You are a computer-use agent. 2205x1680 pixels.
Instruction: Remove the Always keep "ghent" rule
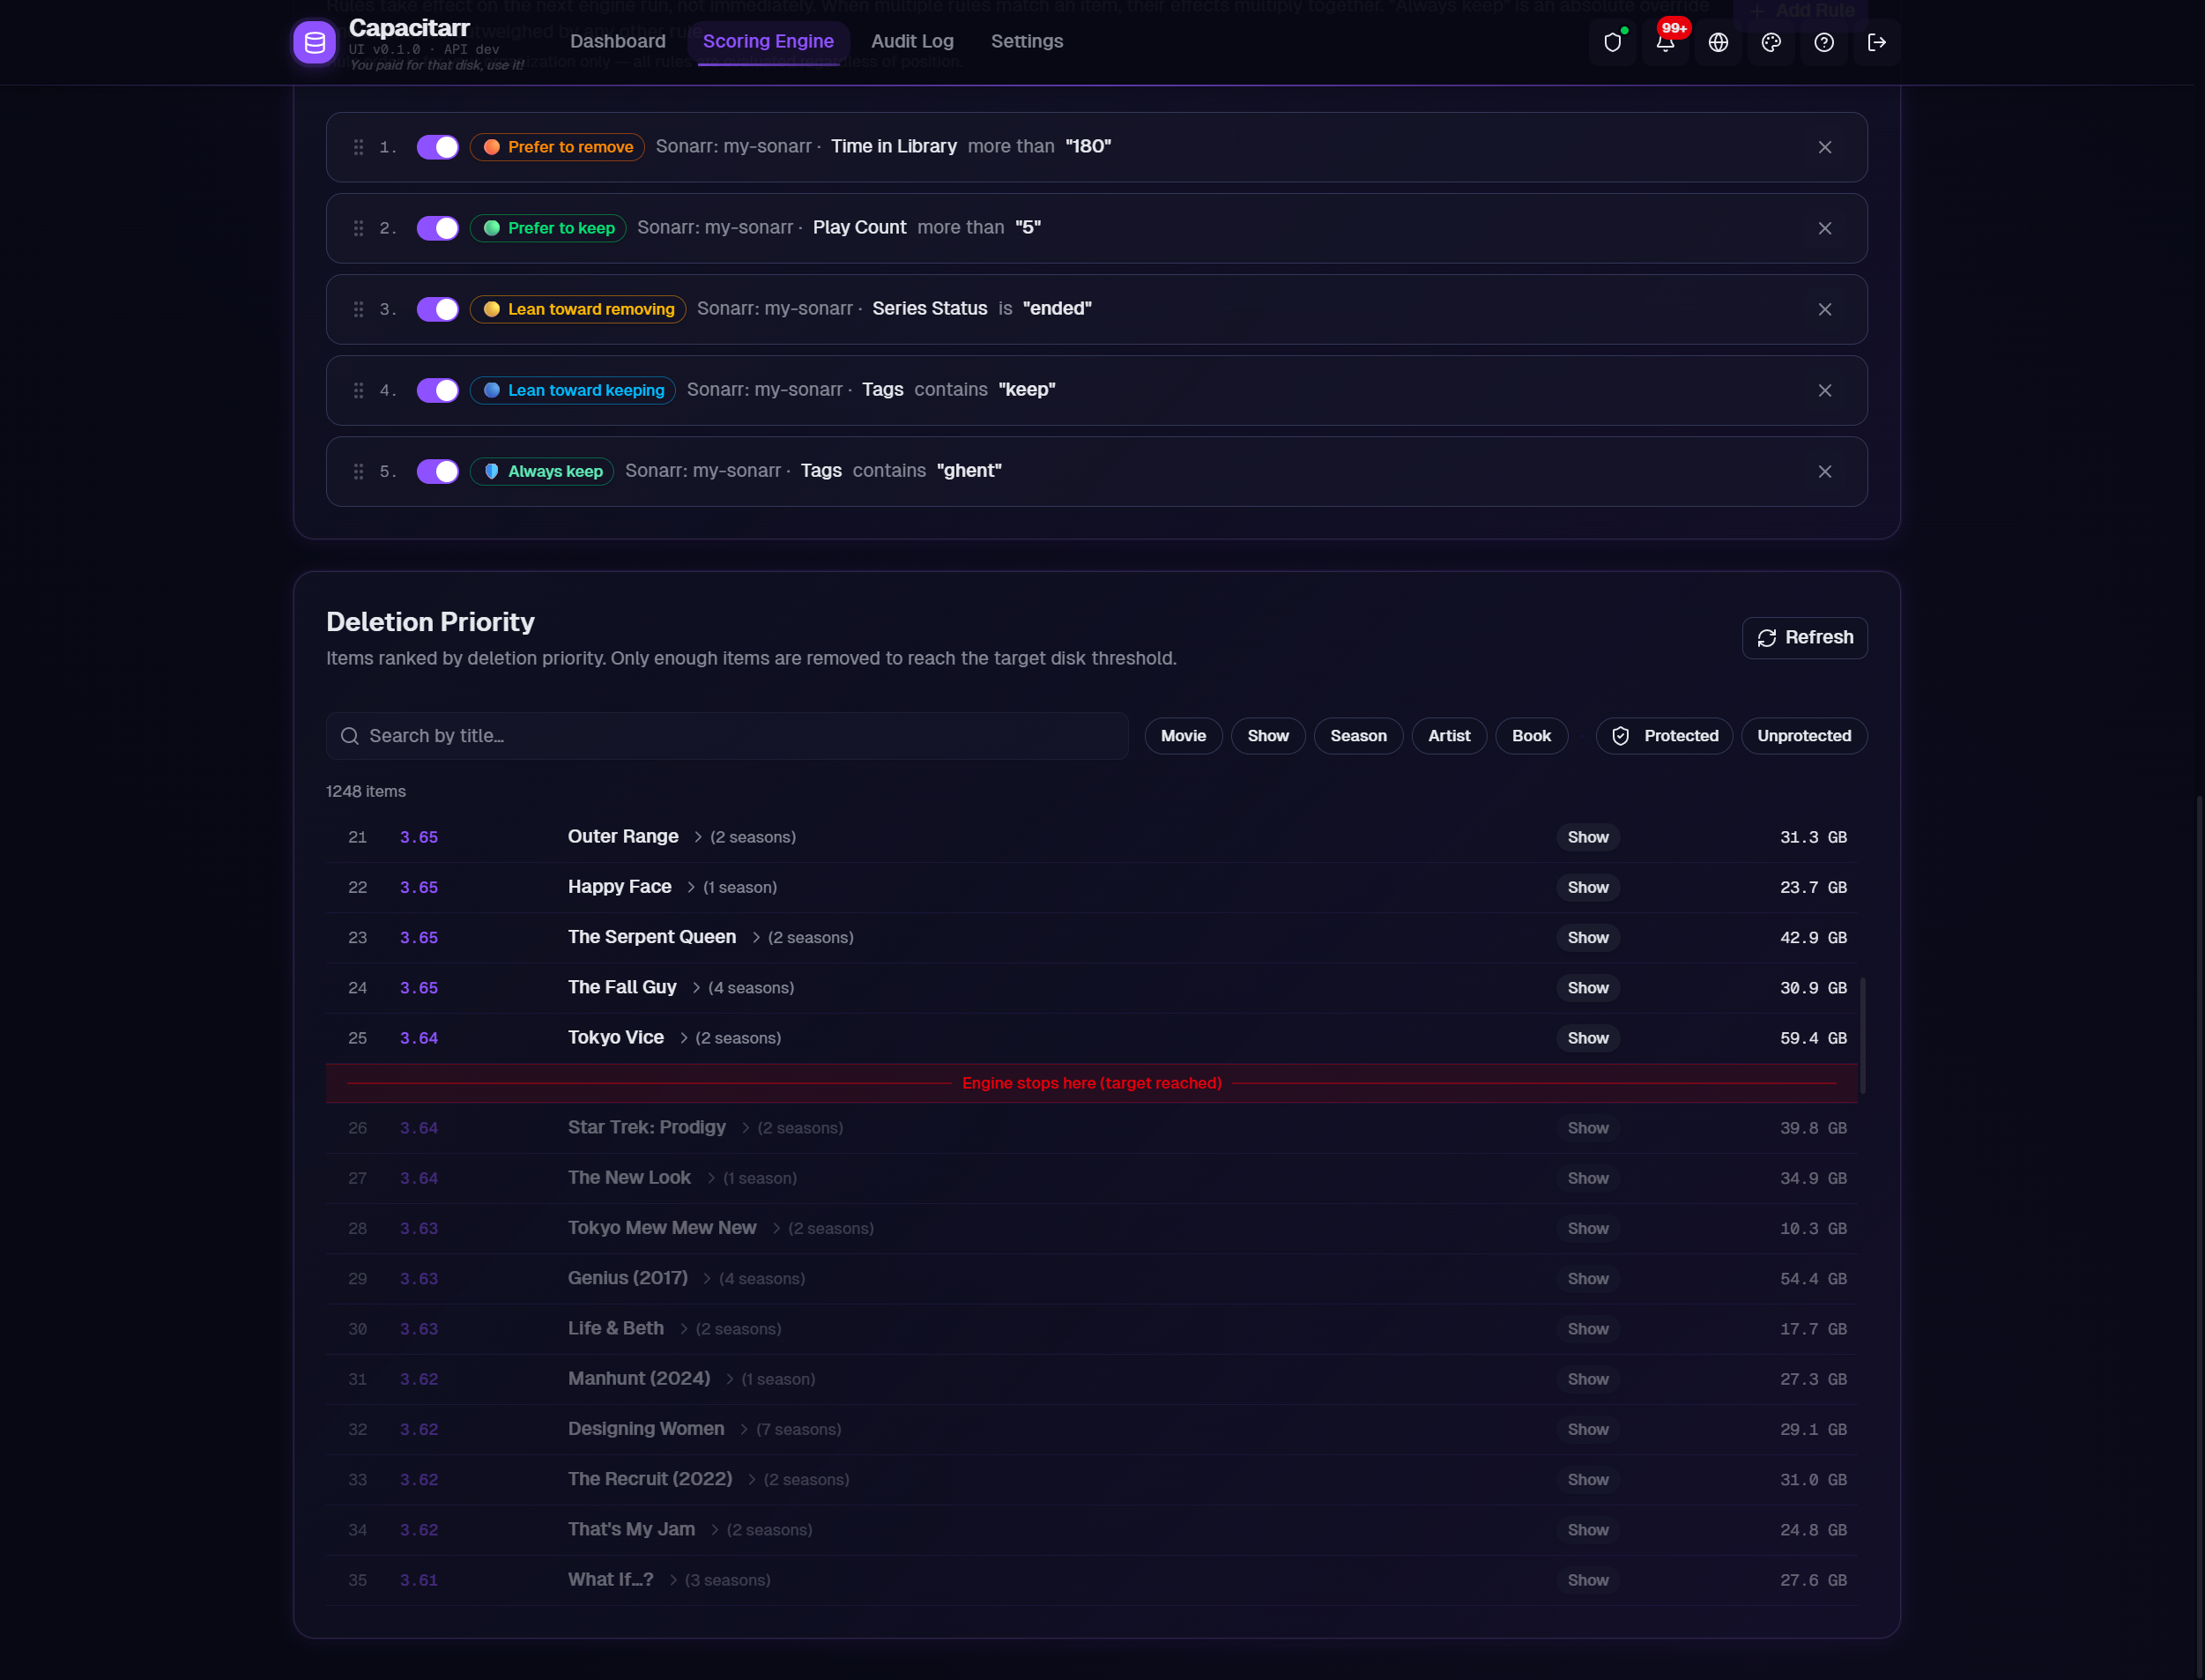[x=1825, y=472]
